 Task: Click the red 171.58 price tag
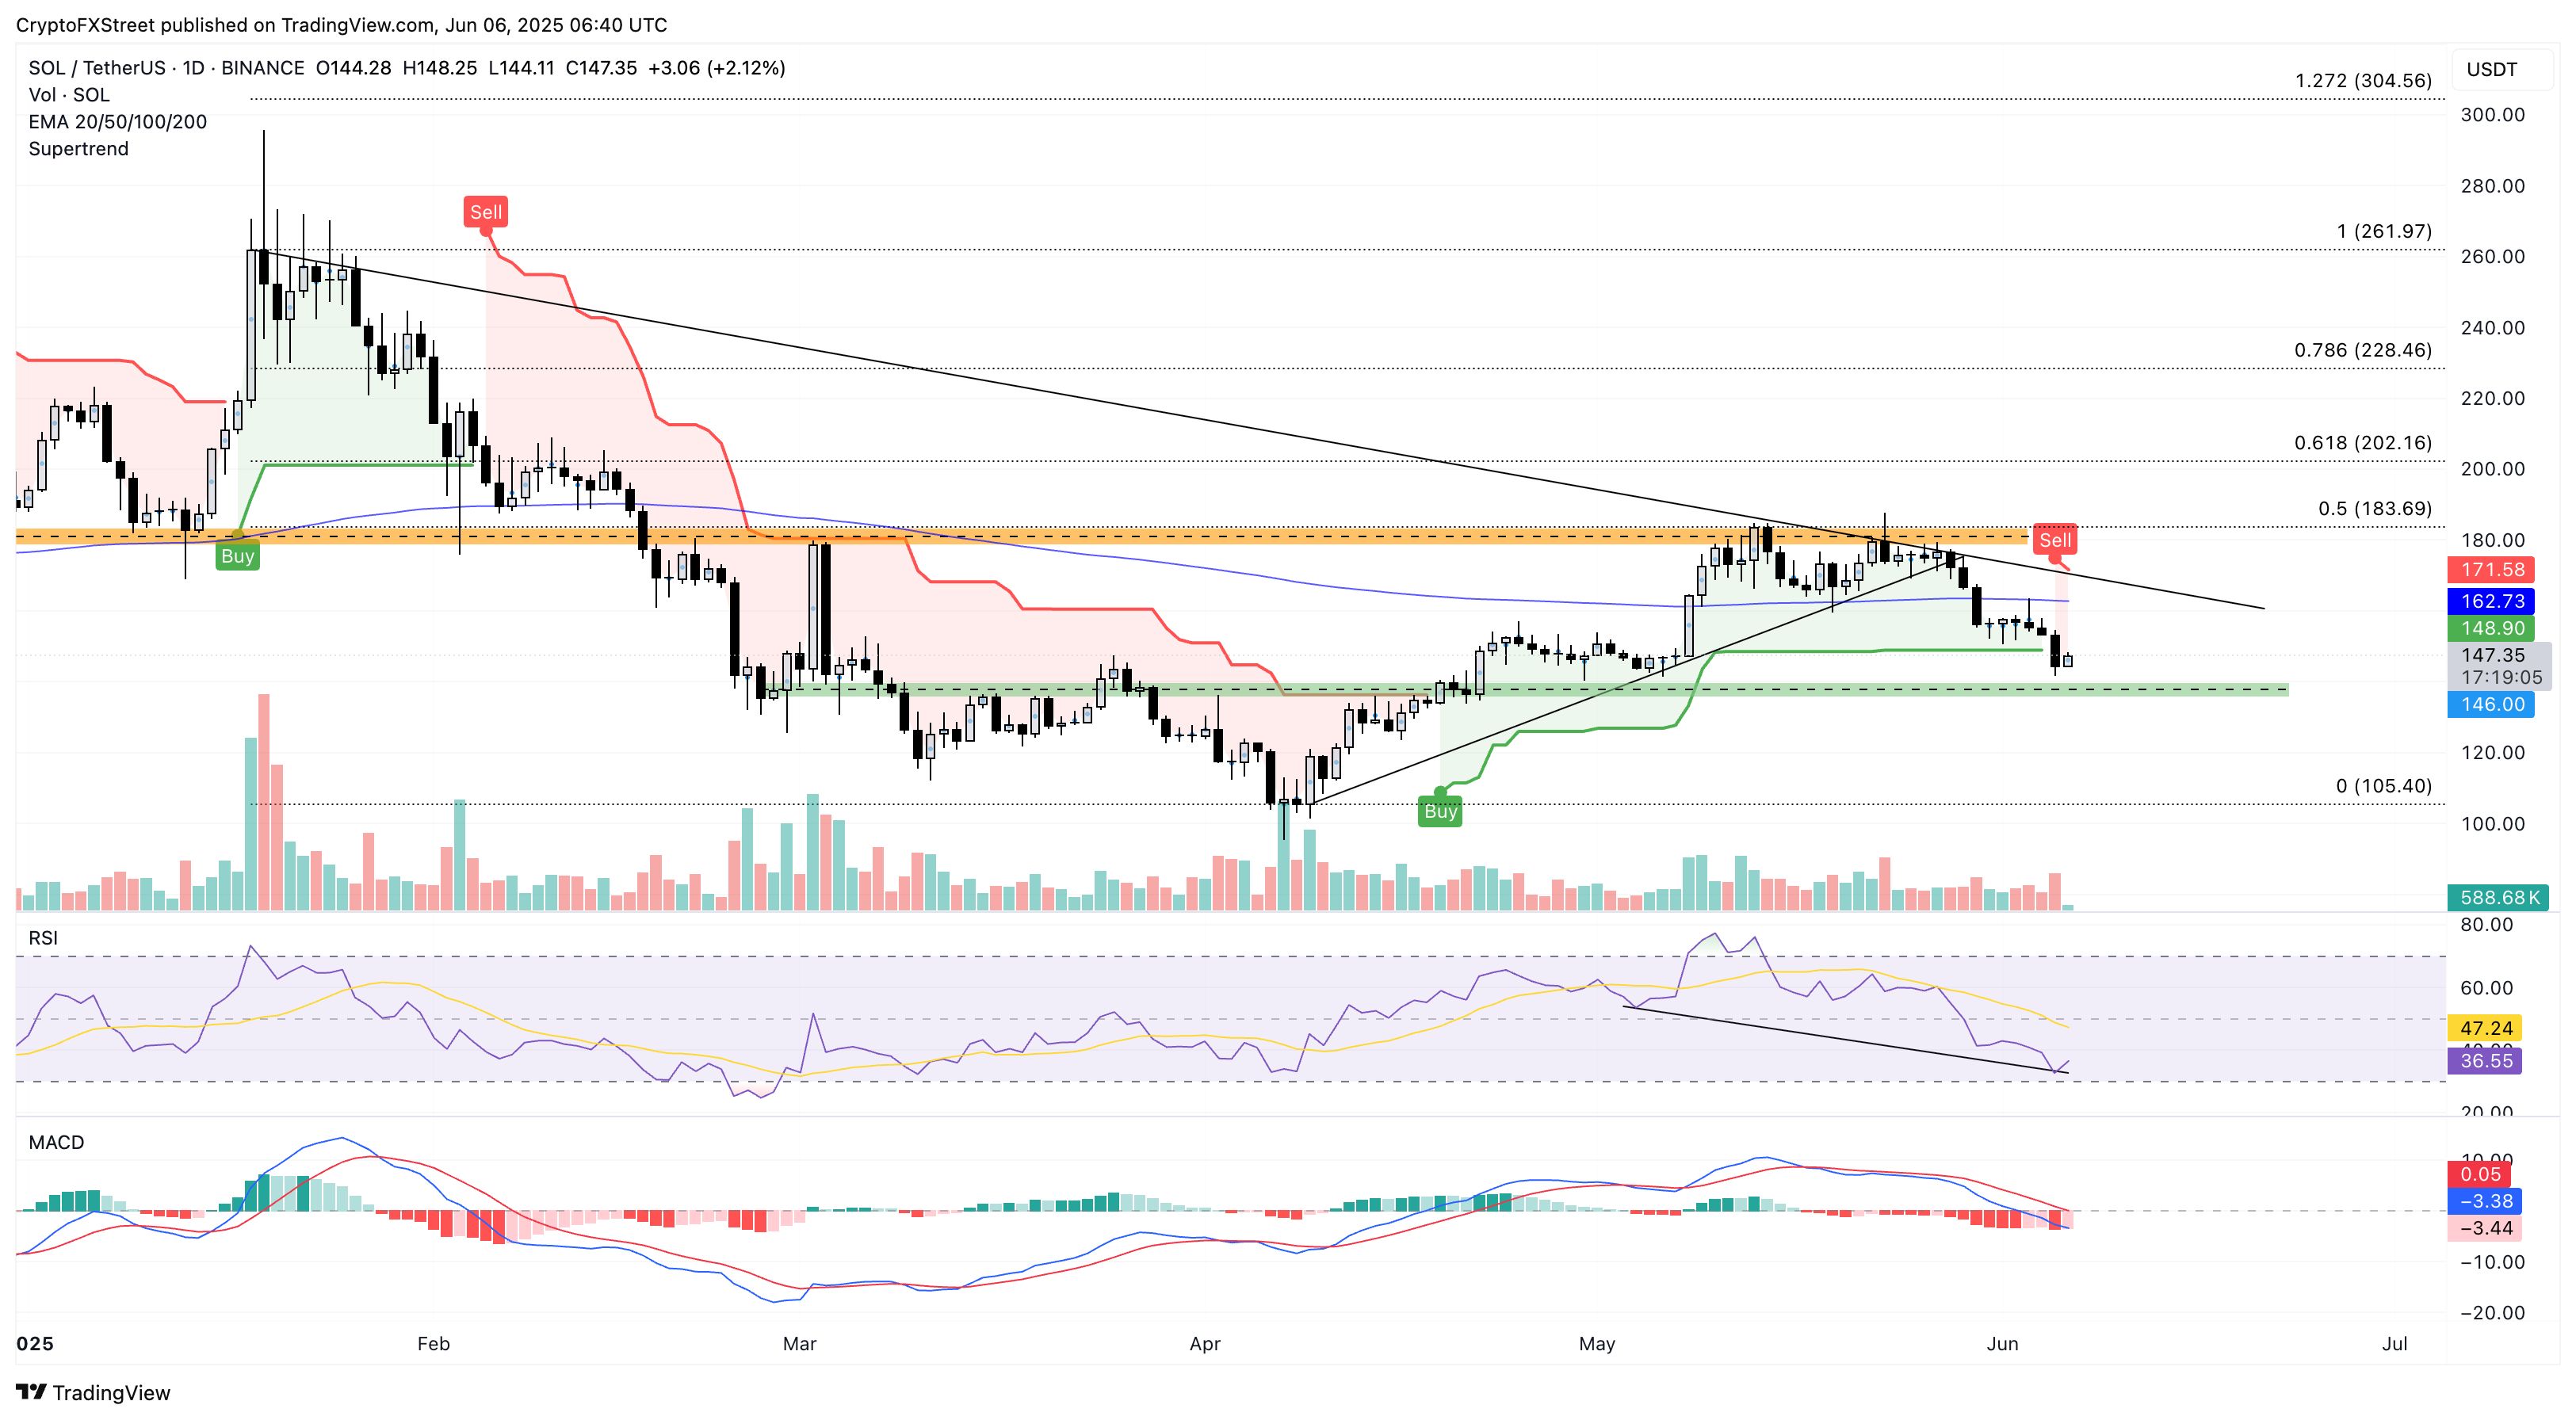click(x=2492, y=570)
